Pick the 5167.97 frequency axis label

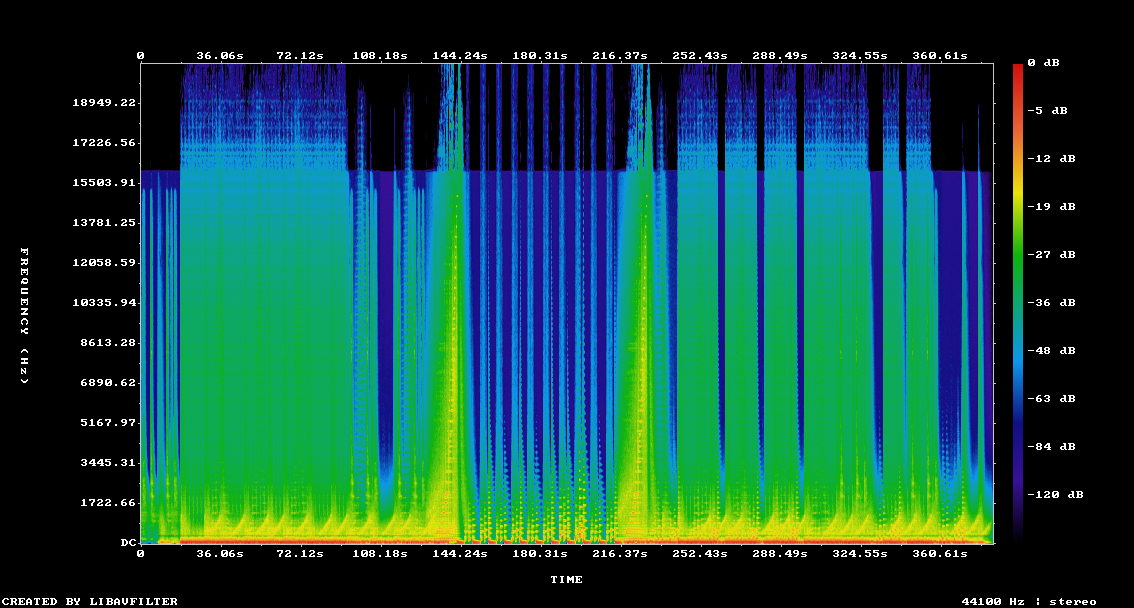[x=104, y=423]
